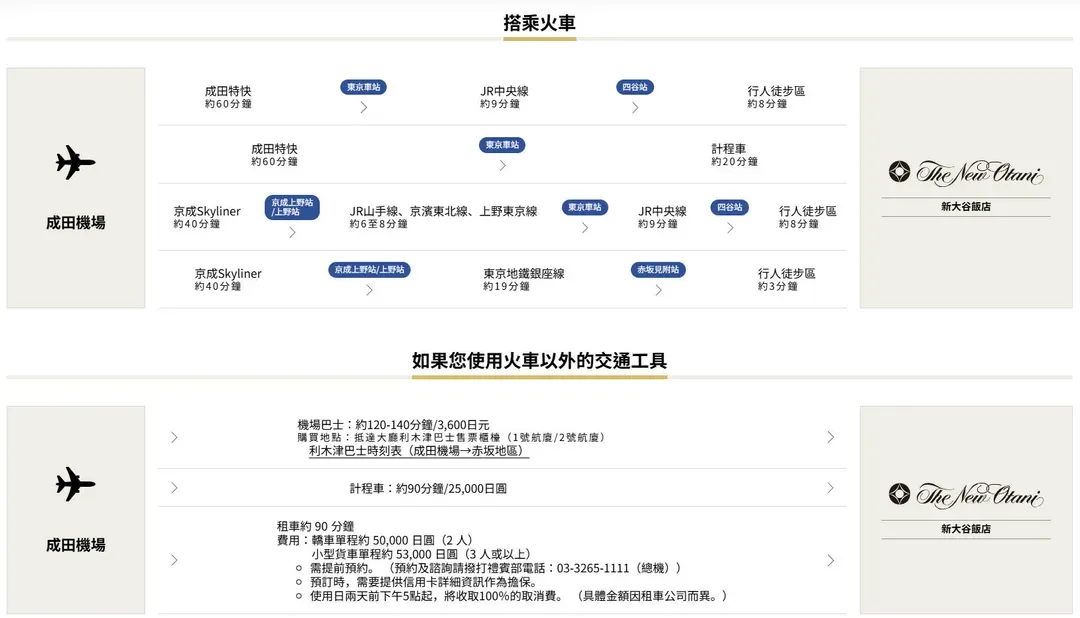
Task: Click the left chevron of the 計程車 25,000日圓 row
Action: tap(174, 488)
